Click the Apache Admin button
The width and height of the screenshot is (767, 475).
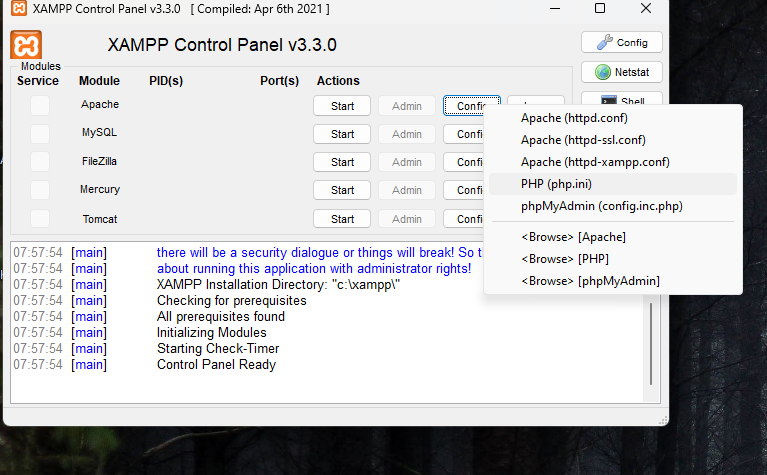pyautogui.click(x=406, y=106)
